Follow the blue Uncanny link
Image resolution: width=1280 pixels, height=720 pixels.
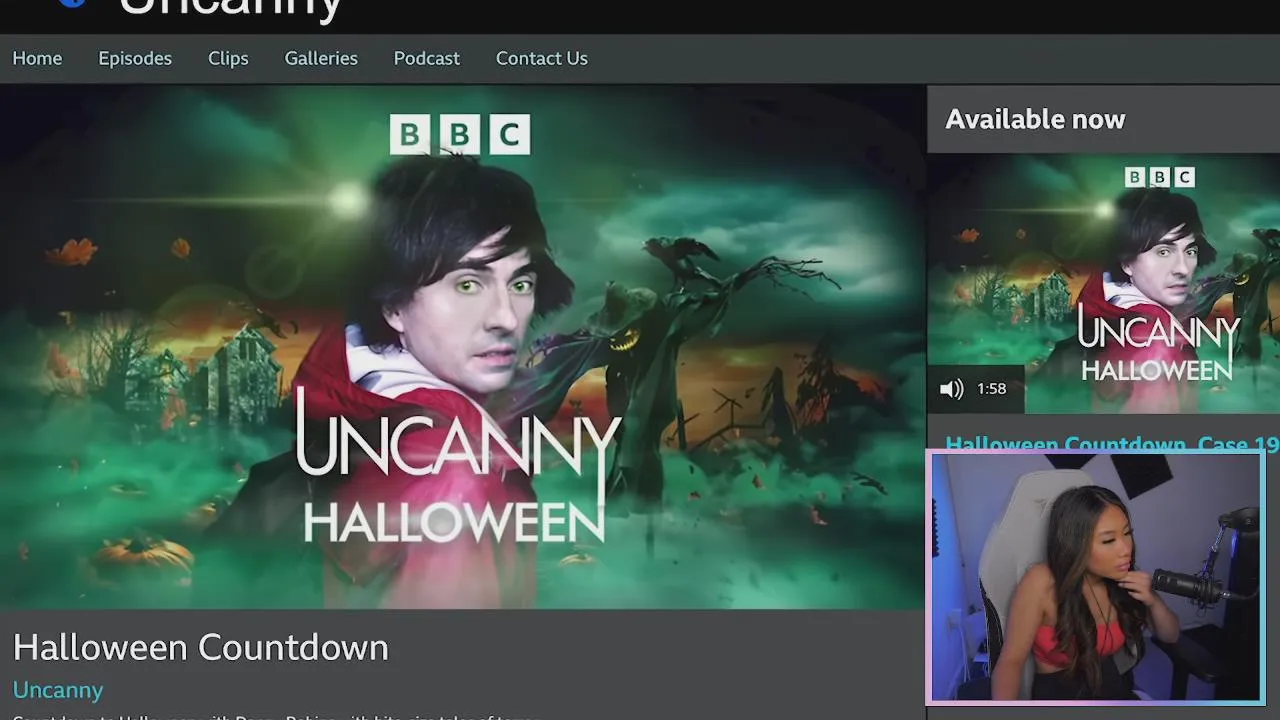(x=58, y=690)
